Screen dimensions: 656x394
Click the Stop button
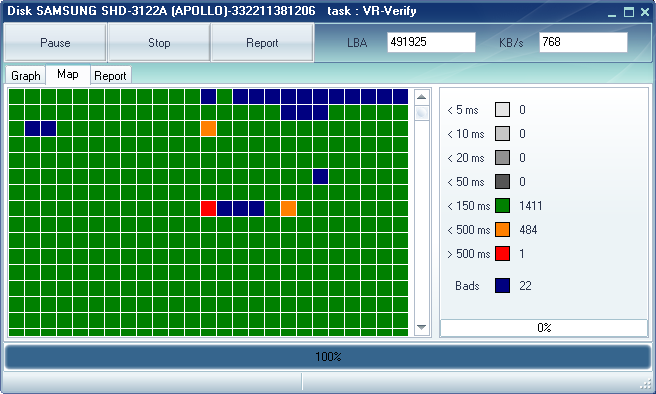click(x=159, y=43)
